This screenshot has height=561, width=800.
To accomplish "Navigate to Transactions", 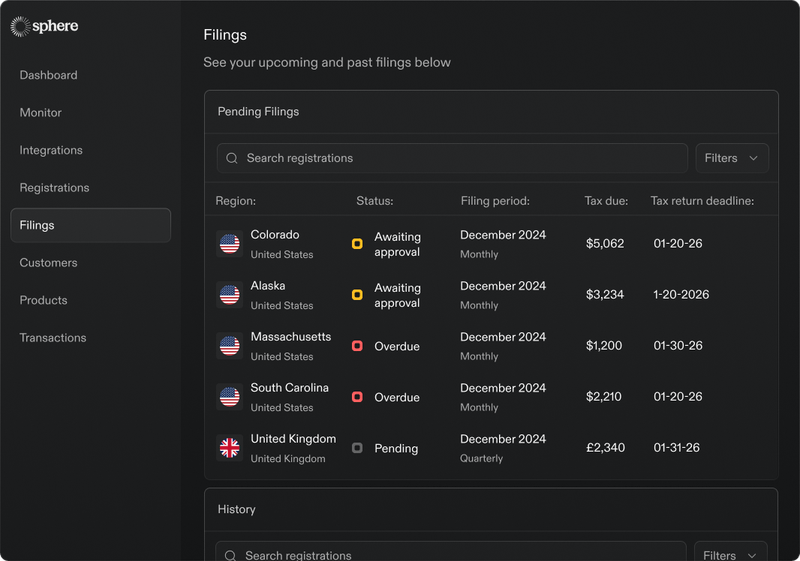I will (53, 338).
